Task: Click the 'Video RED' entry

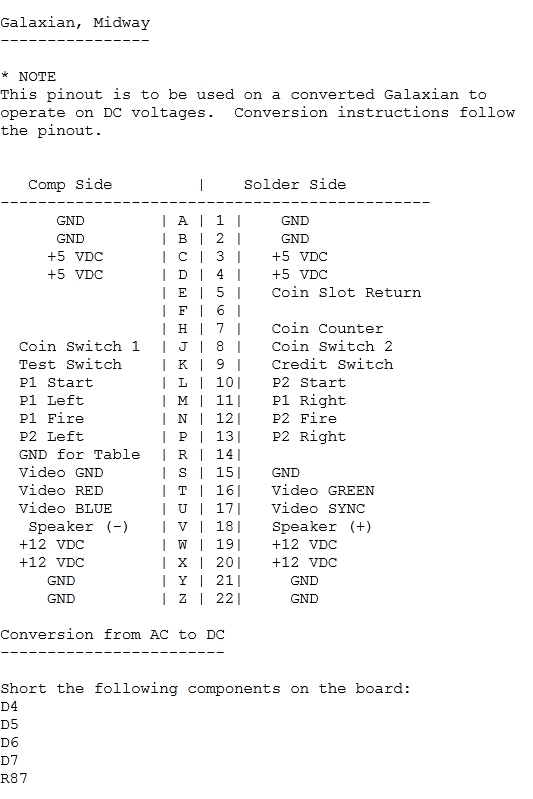Action: [x=61, y=491]
